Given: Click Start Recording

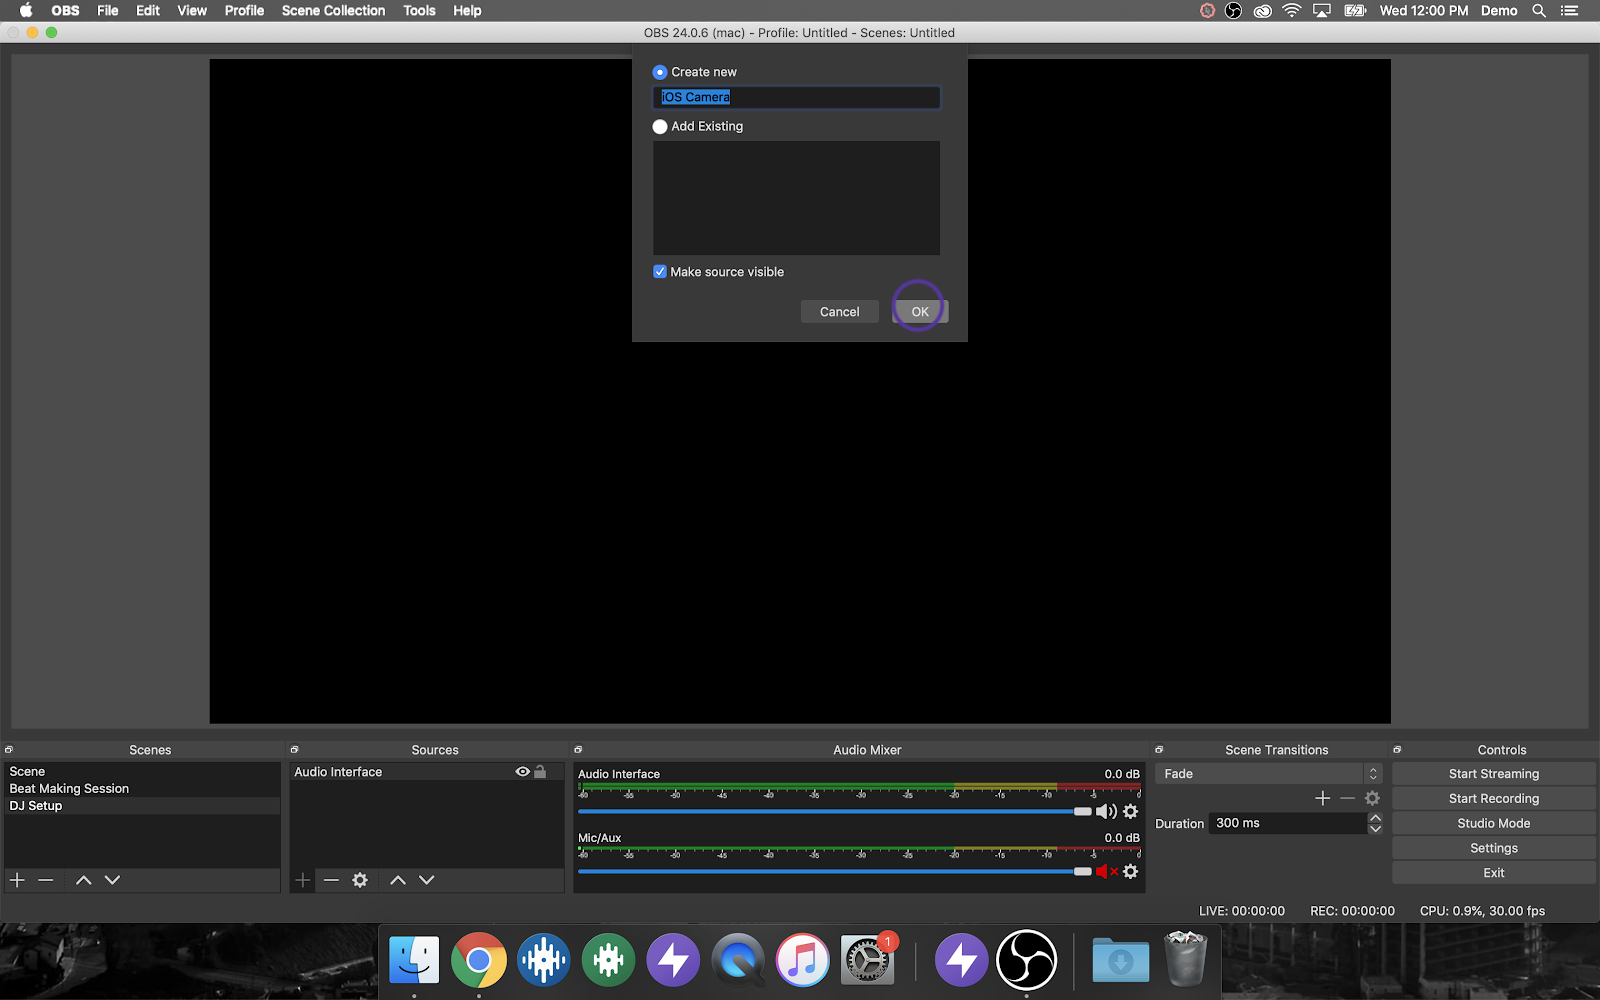Looking at the screenshot, I should pyautogui.click(x=1494, y=799).
